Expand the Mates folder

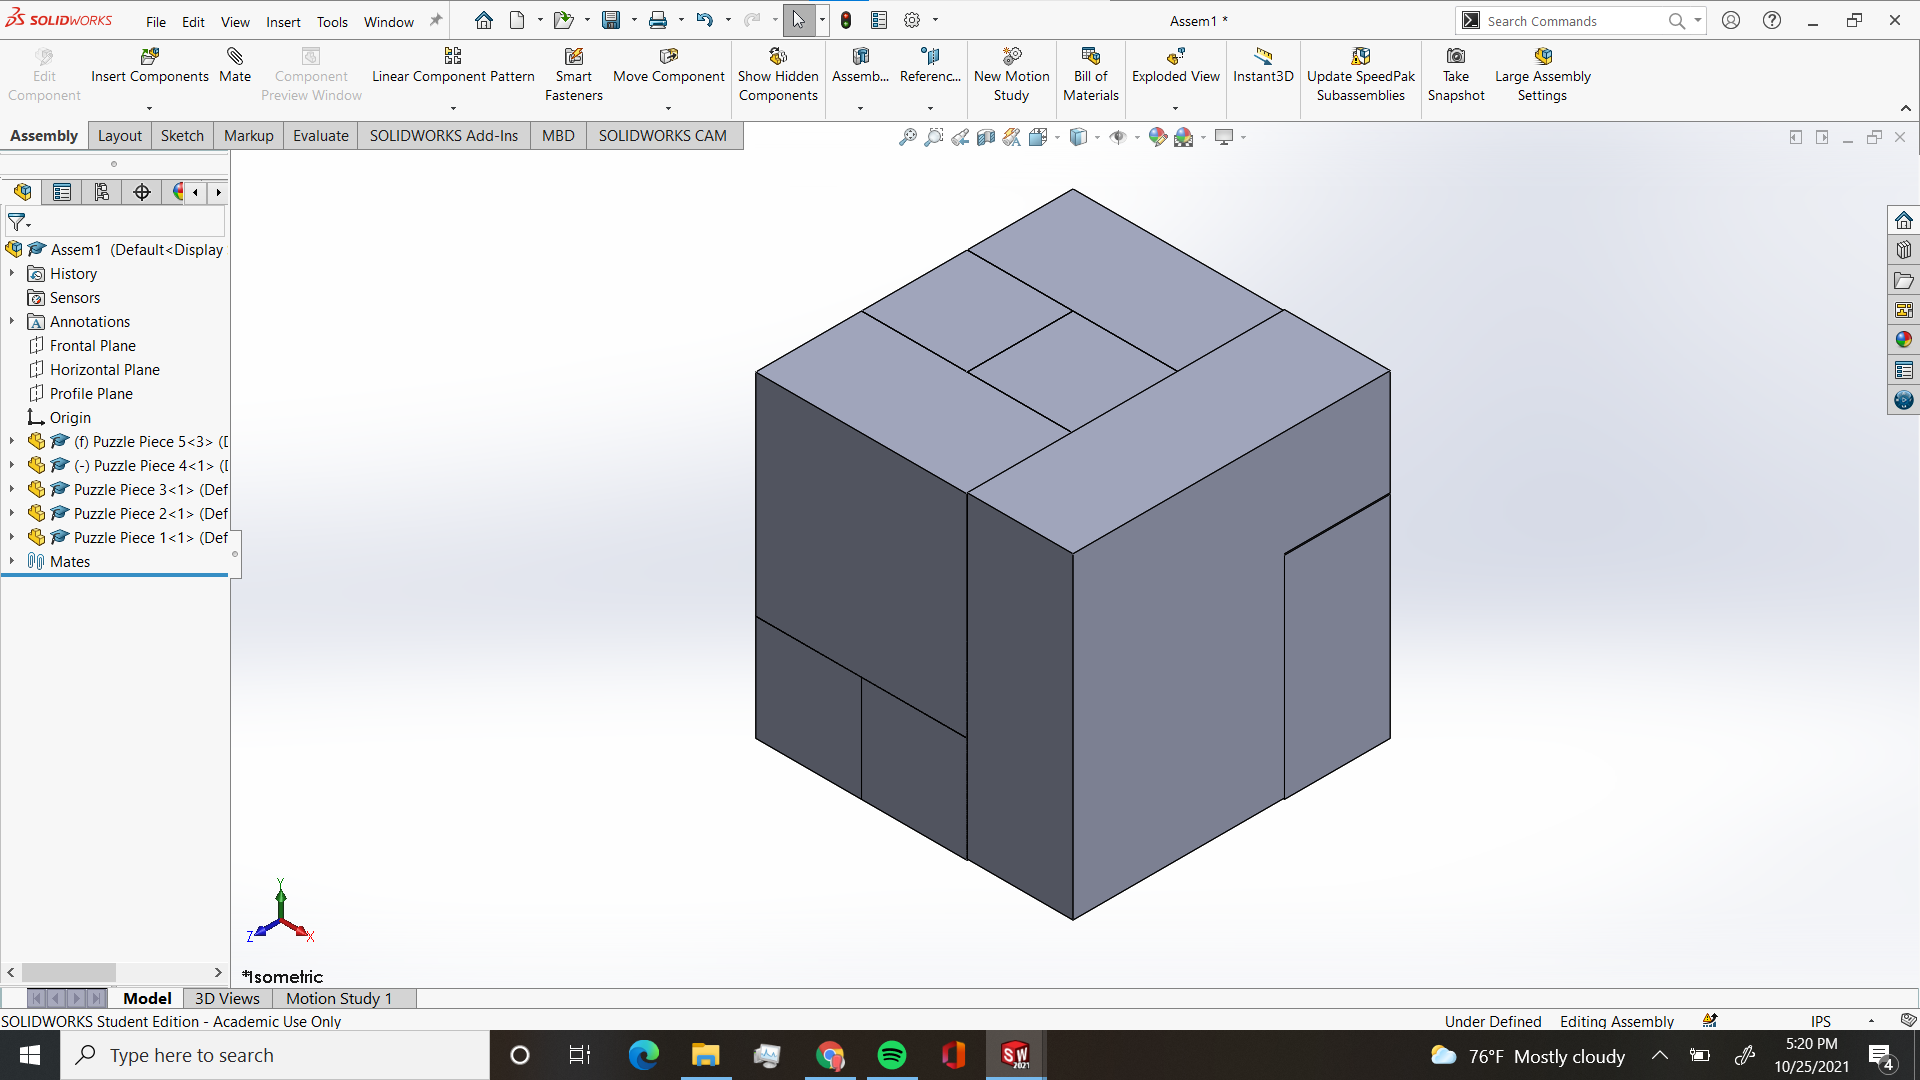10,561
